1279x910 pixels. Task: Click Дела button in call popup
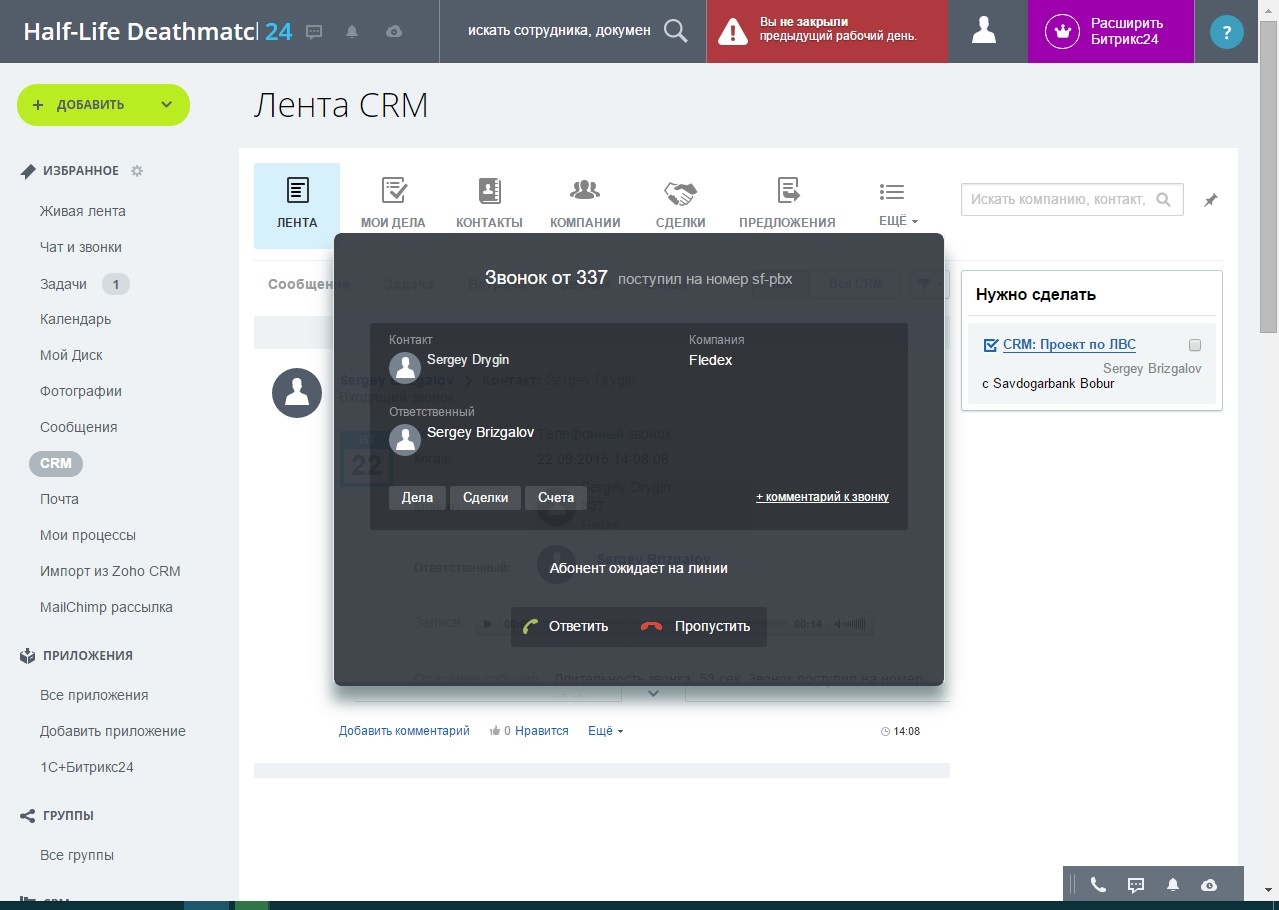[x=417, y=497]
